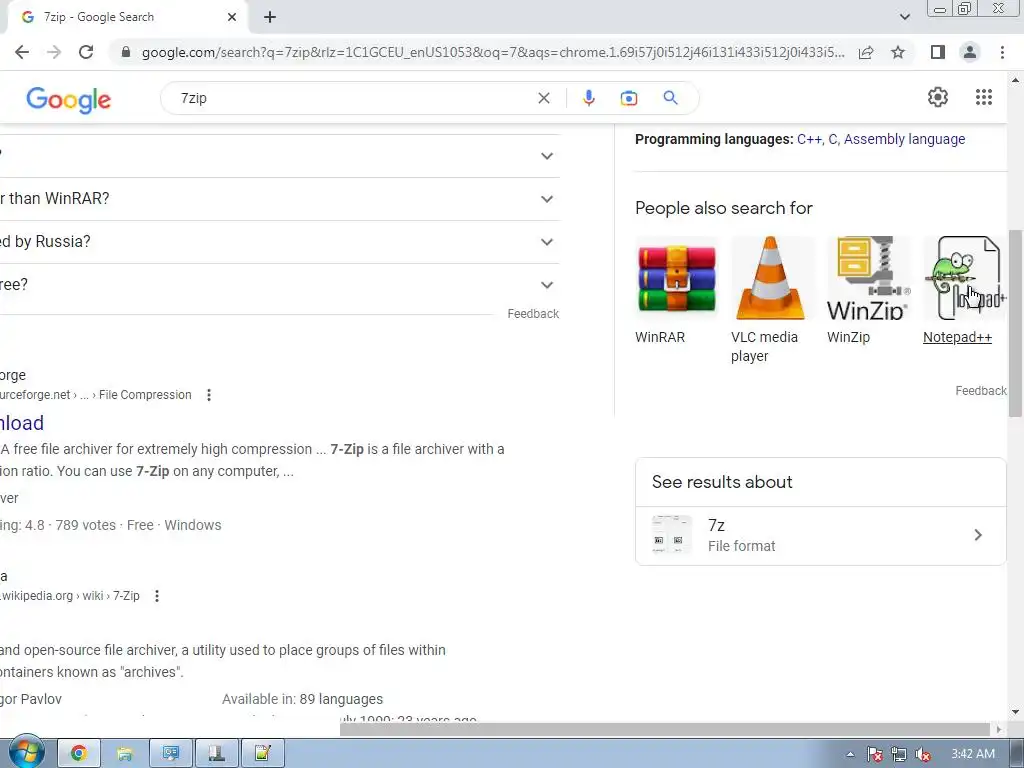This screenshot has width=1024, height=768.
Task: Click the 7z result arrow chevron
Action: coord(978,535)
